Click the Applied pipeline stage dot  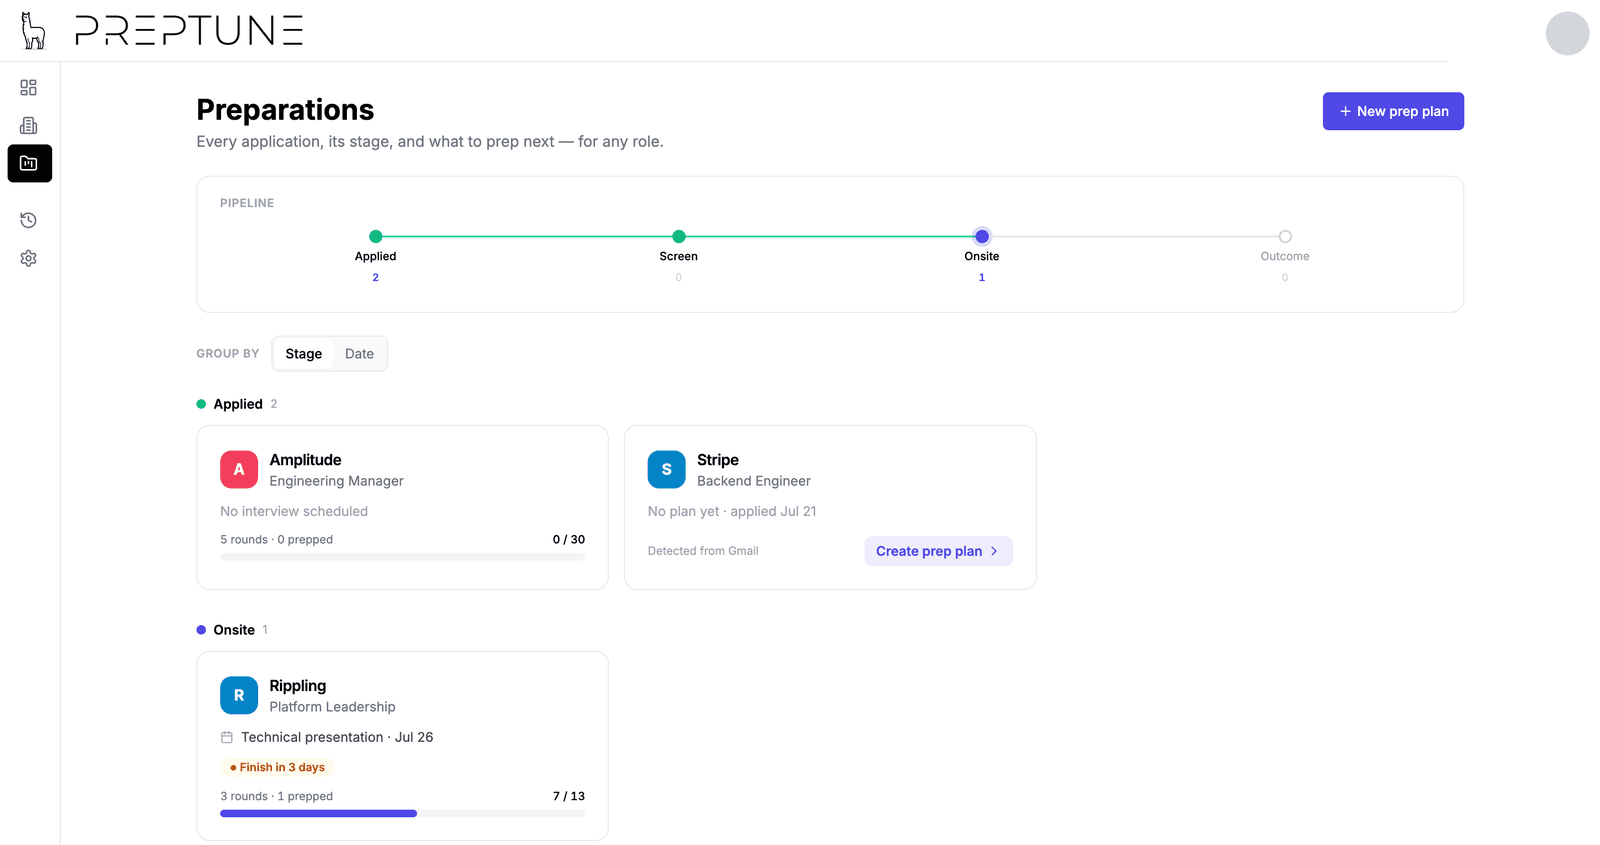[376, 237]
